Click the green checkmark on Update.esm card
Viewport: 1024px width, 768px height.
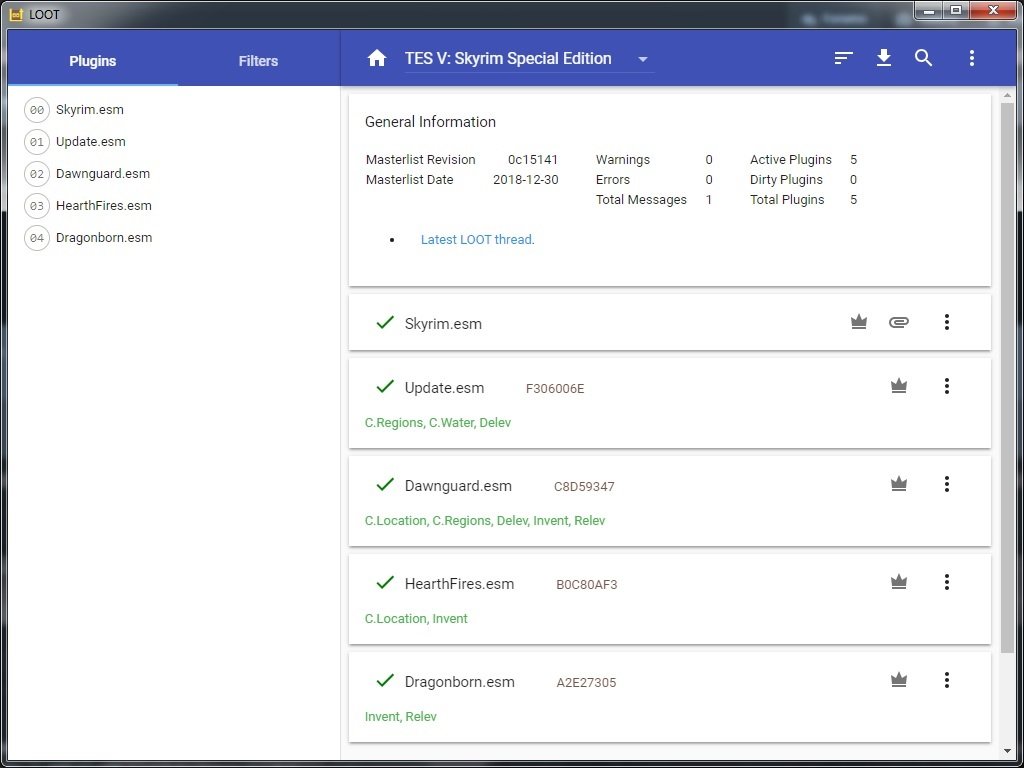385,386
